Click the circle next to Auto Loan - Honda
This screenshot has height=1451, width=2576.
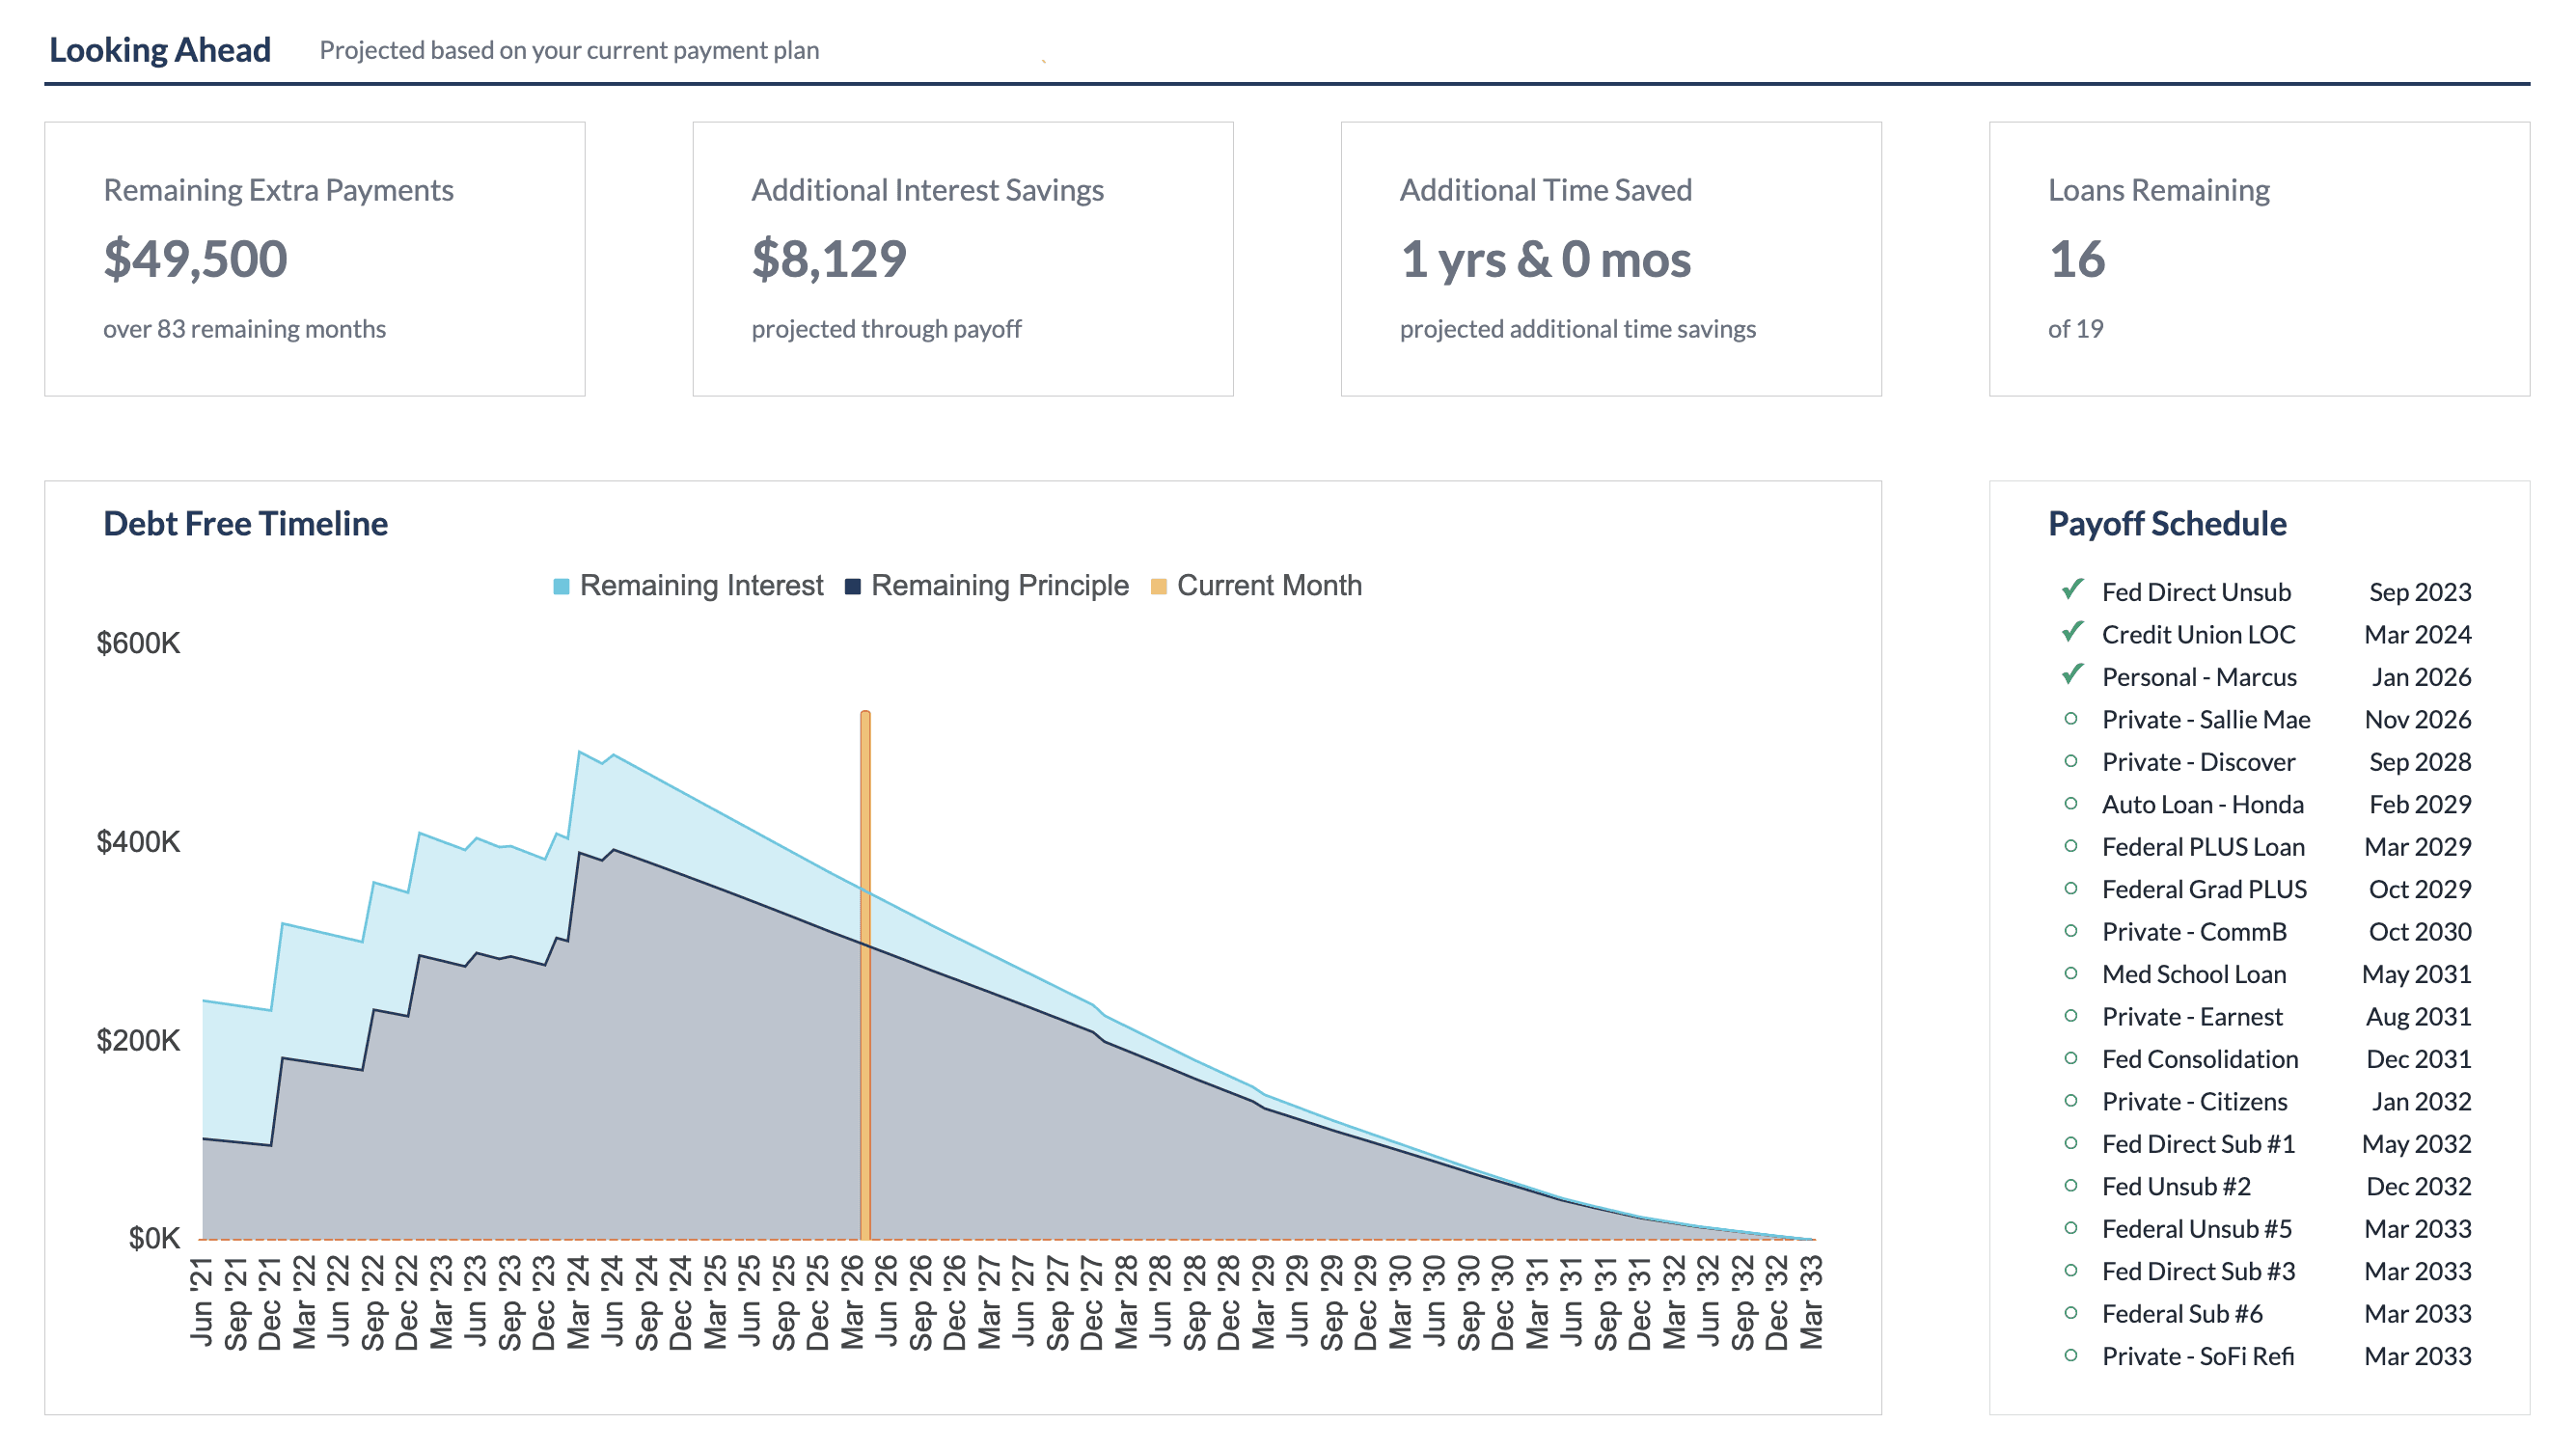[2071, 804]
